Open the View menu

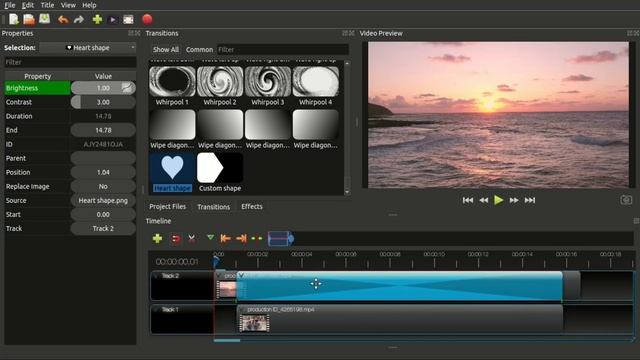68,5
